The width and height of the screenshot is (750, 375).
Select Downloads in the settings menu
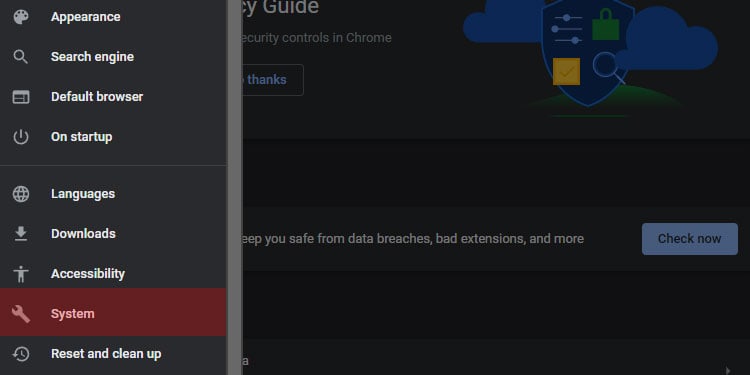click(x=113, y=233)
